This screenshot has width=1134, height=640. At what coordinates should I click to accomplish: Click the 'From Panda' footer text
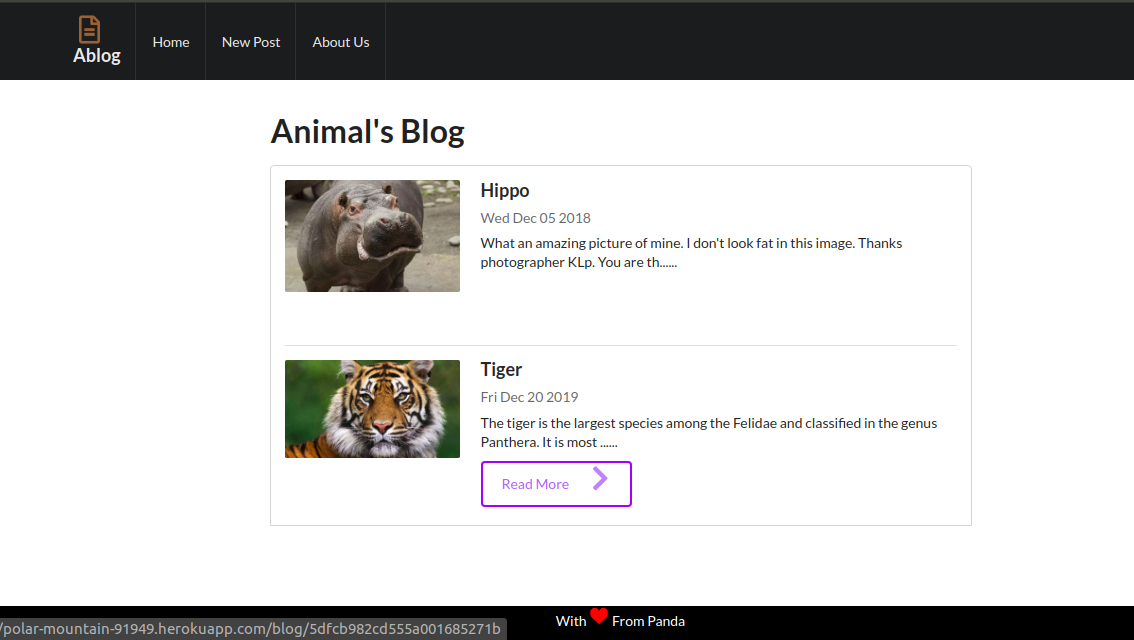[649, 621]
